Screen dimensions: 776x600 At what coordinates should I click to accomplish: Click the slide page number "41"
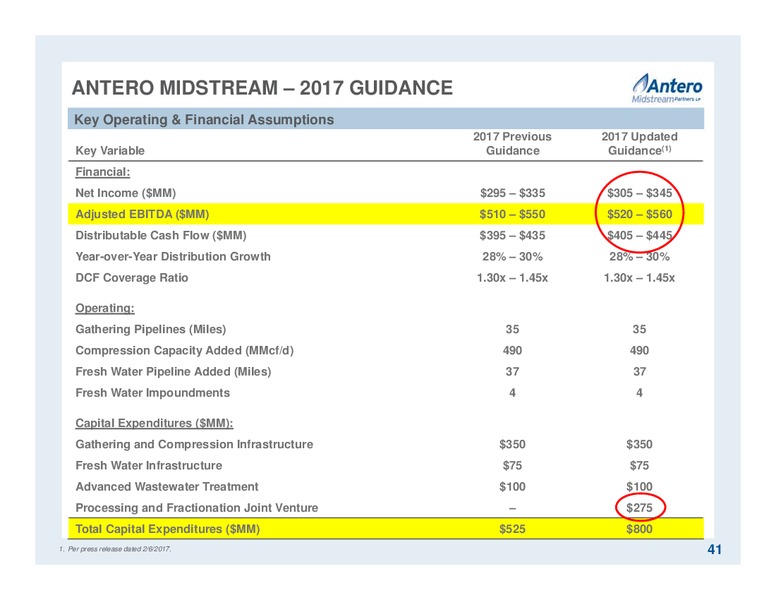pos(714,550)
